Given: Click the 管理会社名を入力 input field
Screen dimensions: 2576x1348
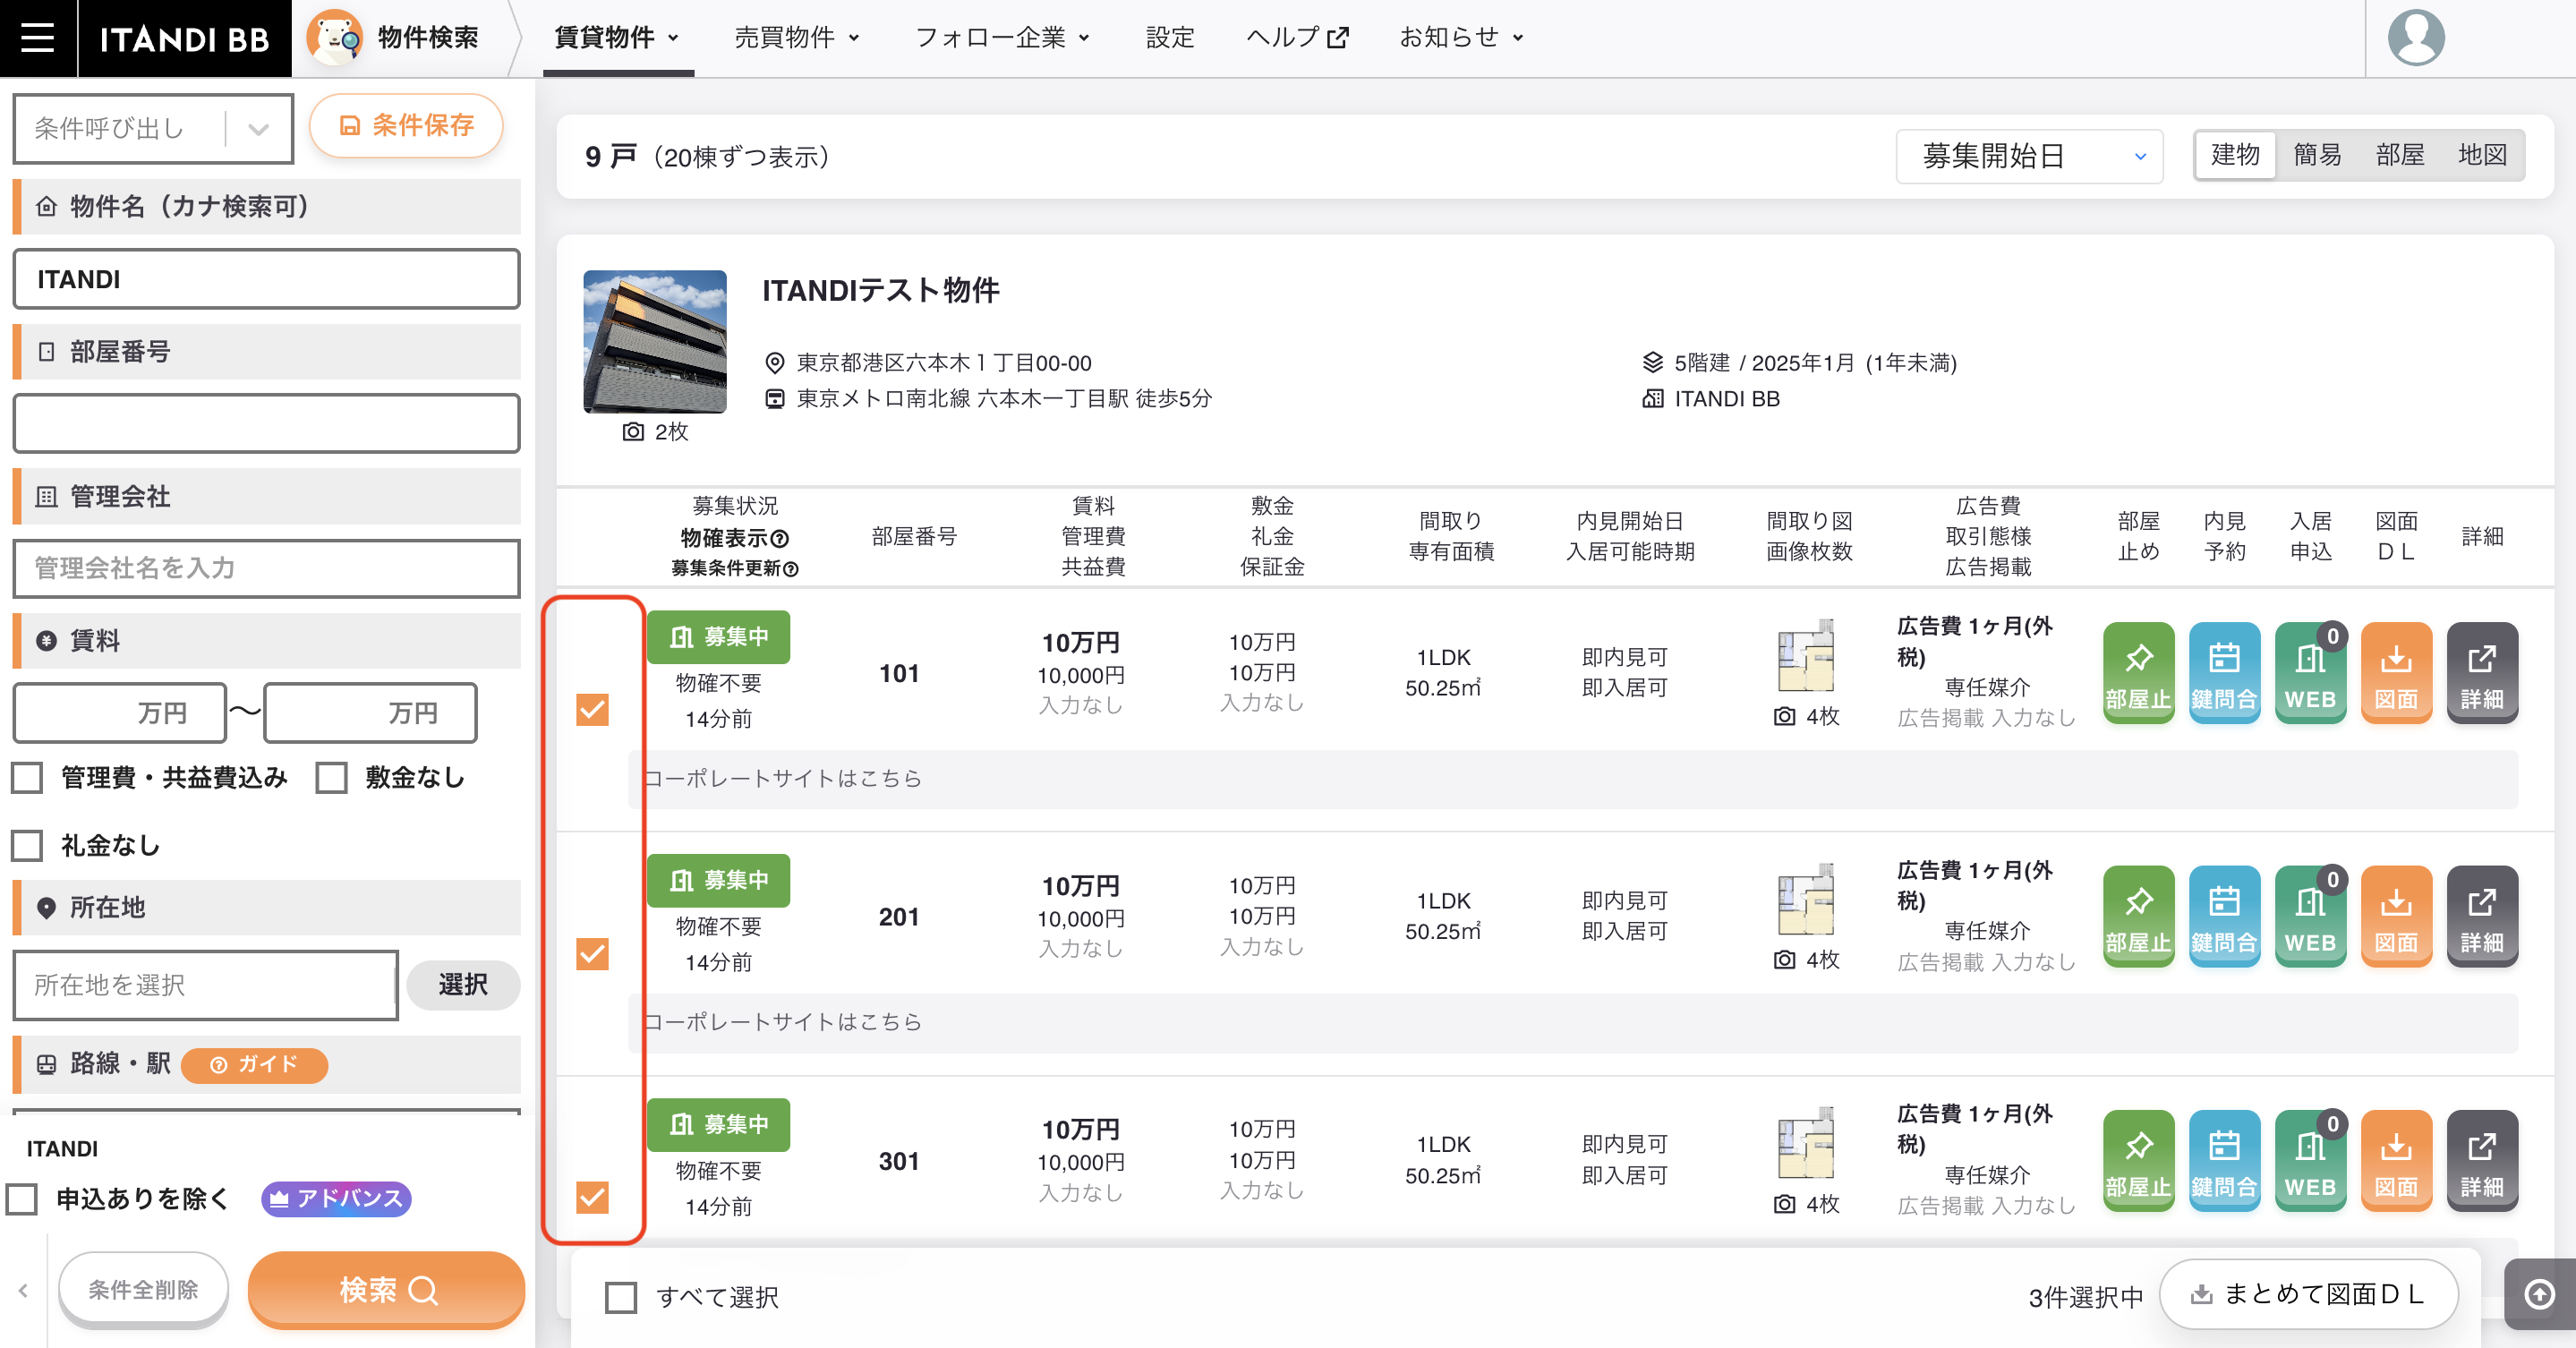Looking at the screenshot, I should (x=266, y=568).
